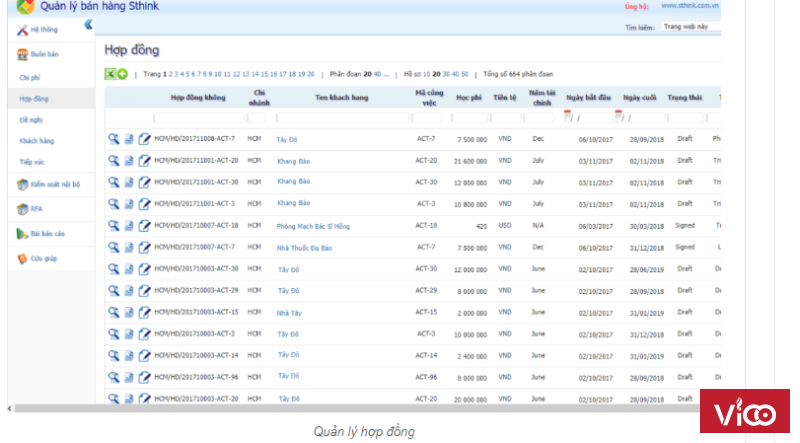Open the Tìm kiếm scope dropdown
The image size is (800, 443).
(690, 27)
